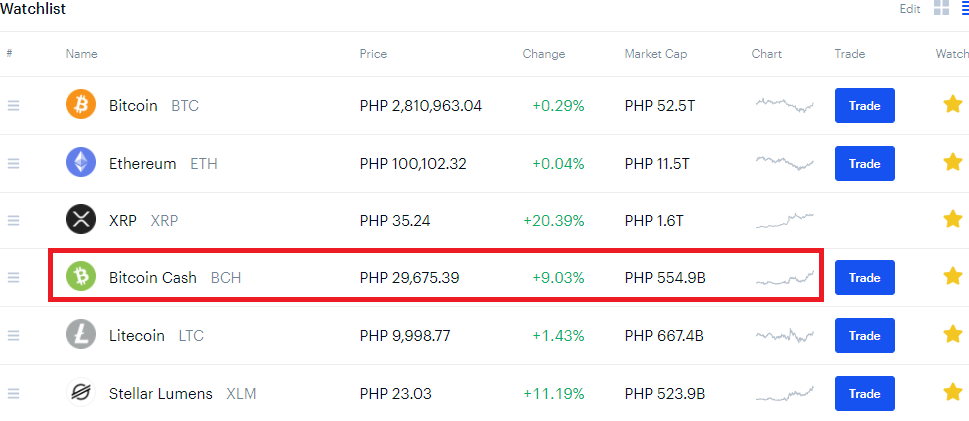Click the grey Litecoin logo icon
The height and width of the screenshot is (421, 969).
pyautogui.click(x=81, y=335)
